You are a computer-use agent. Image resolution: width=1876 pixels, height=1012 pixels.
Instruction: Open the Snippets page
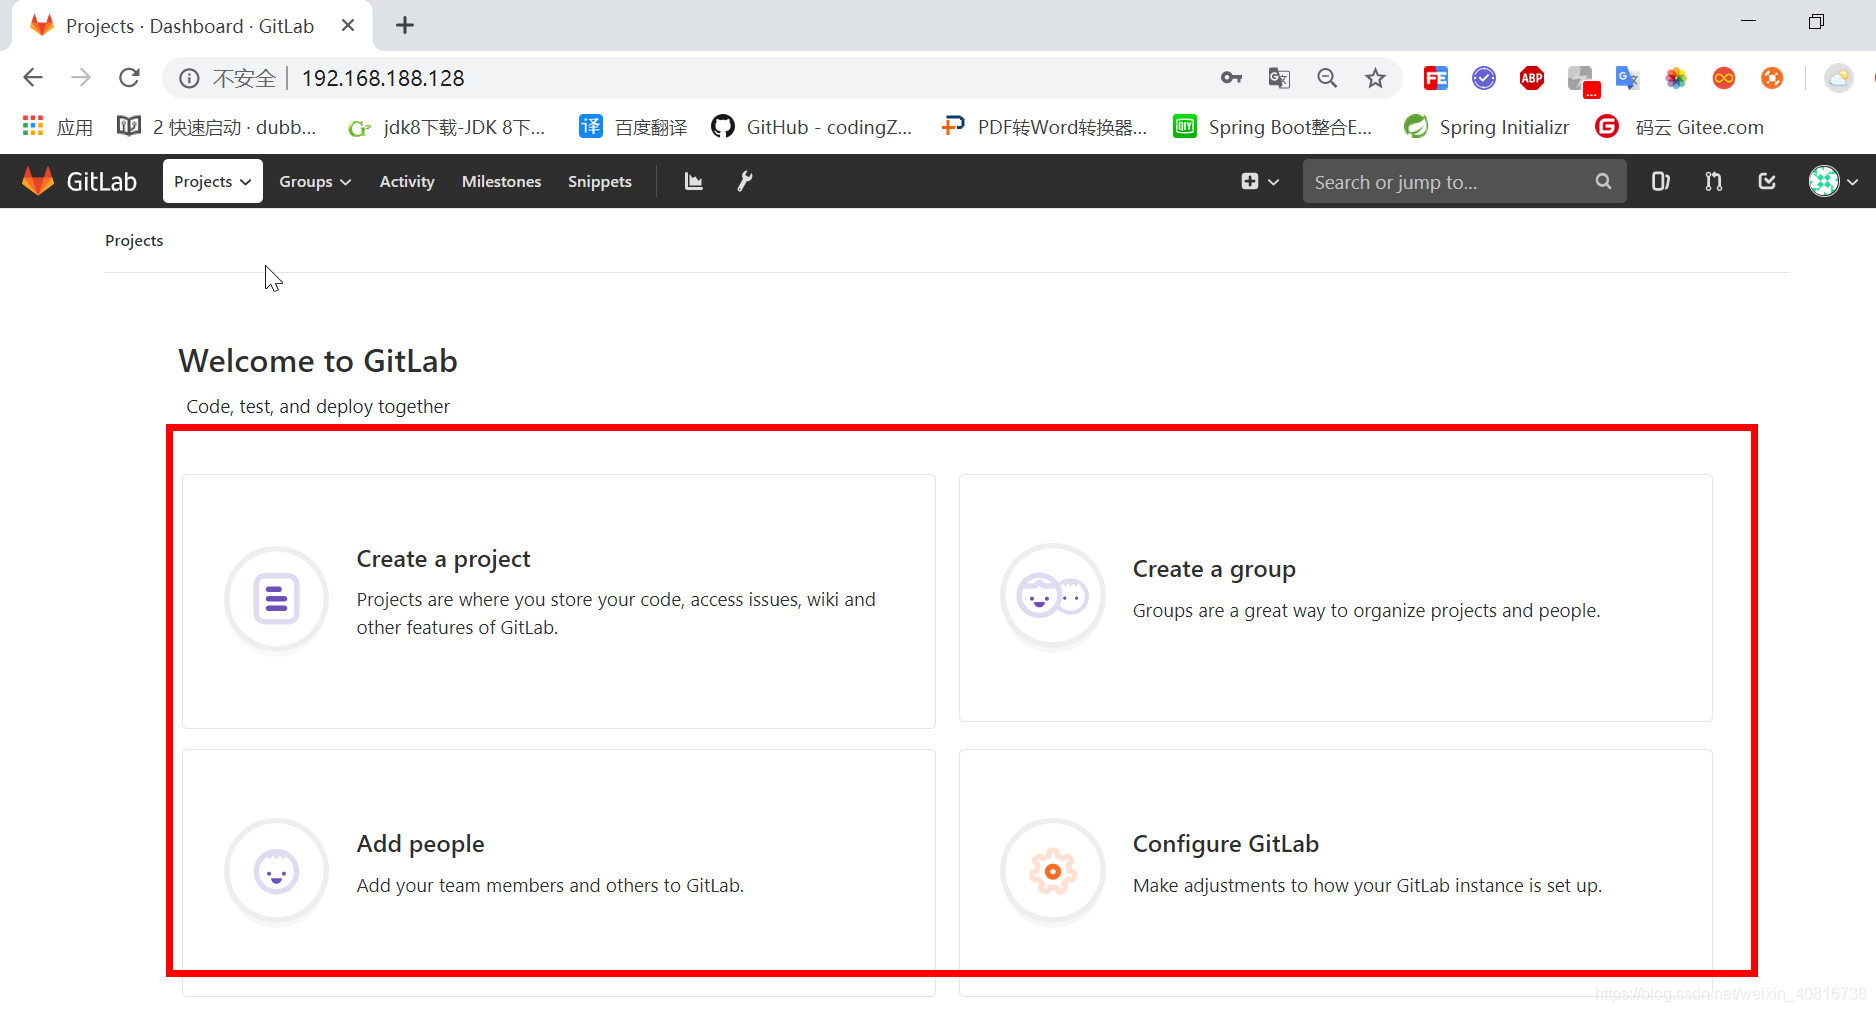coord(599,181)
